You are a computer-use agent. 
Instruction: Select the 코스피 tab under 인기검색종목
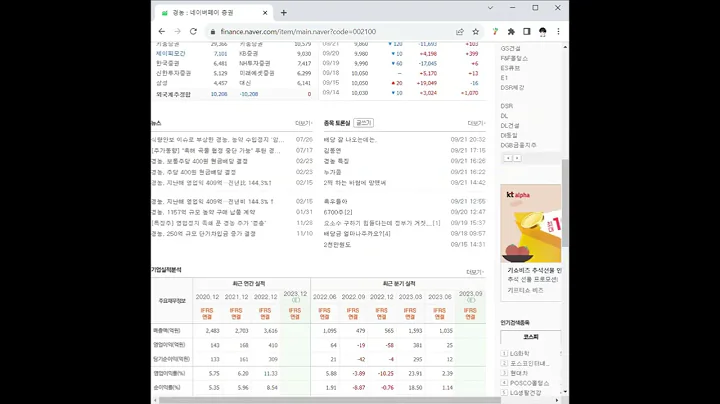(x=531, y=337)
